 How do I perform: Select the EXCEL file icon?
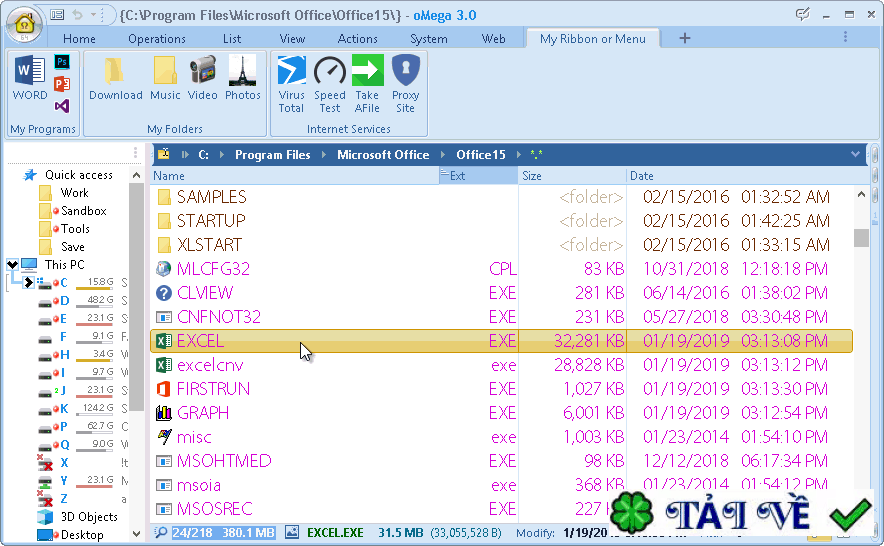pos(163,341)
